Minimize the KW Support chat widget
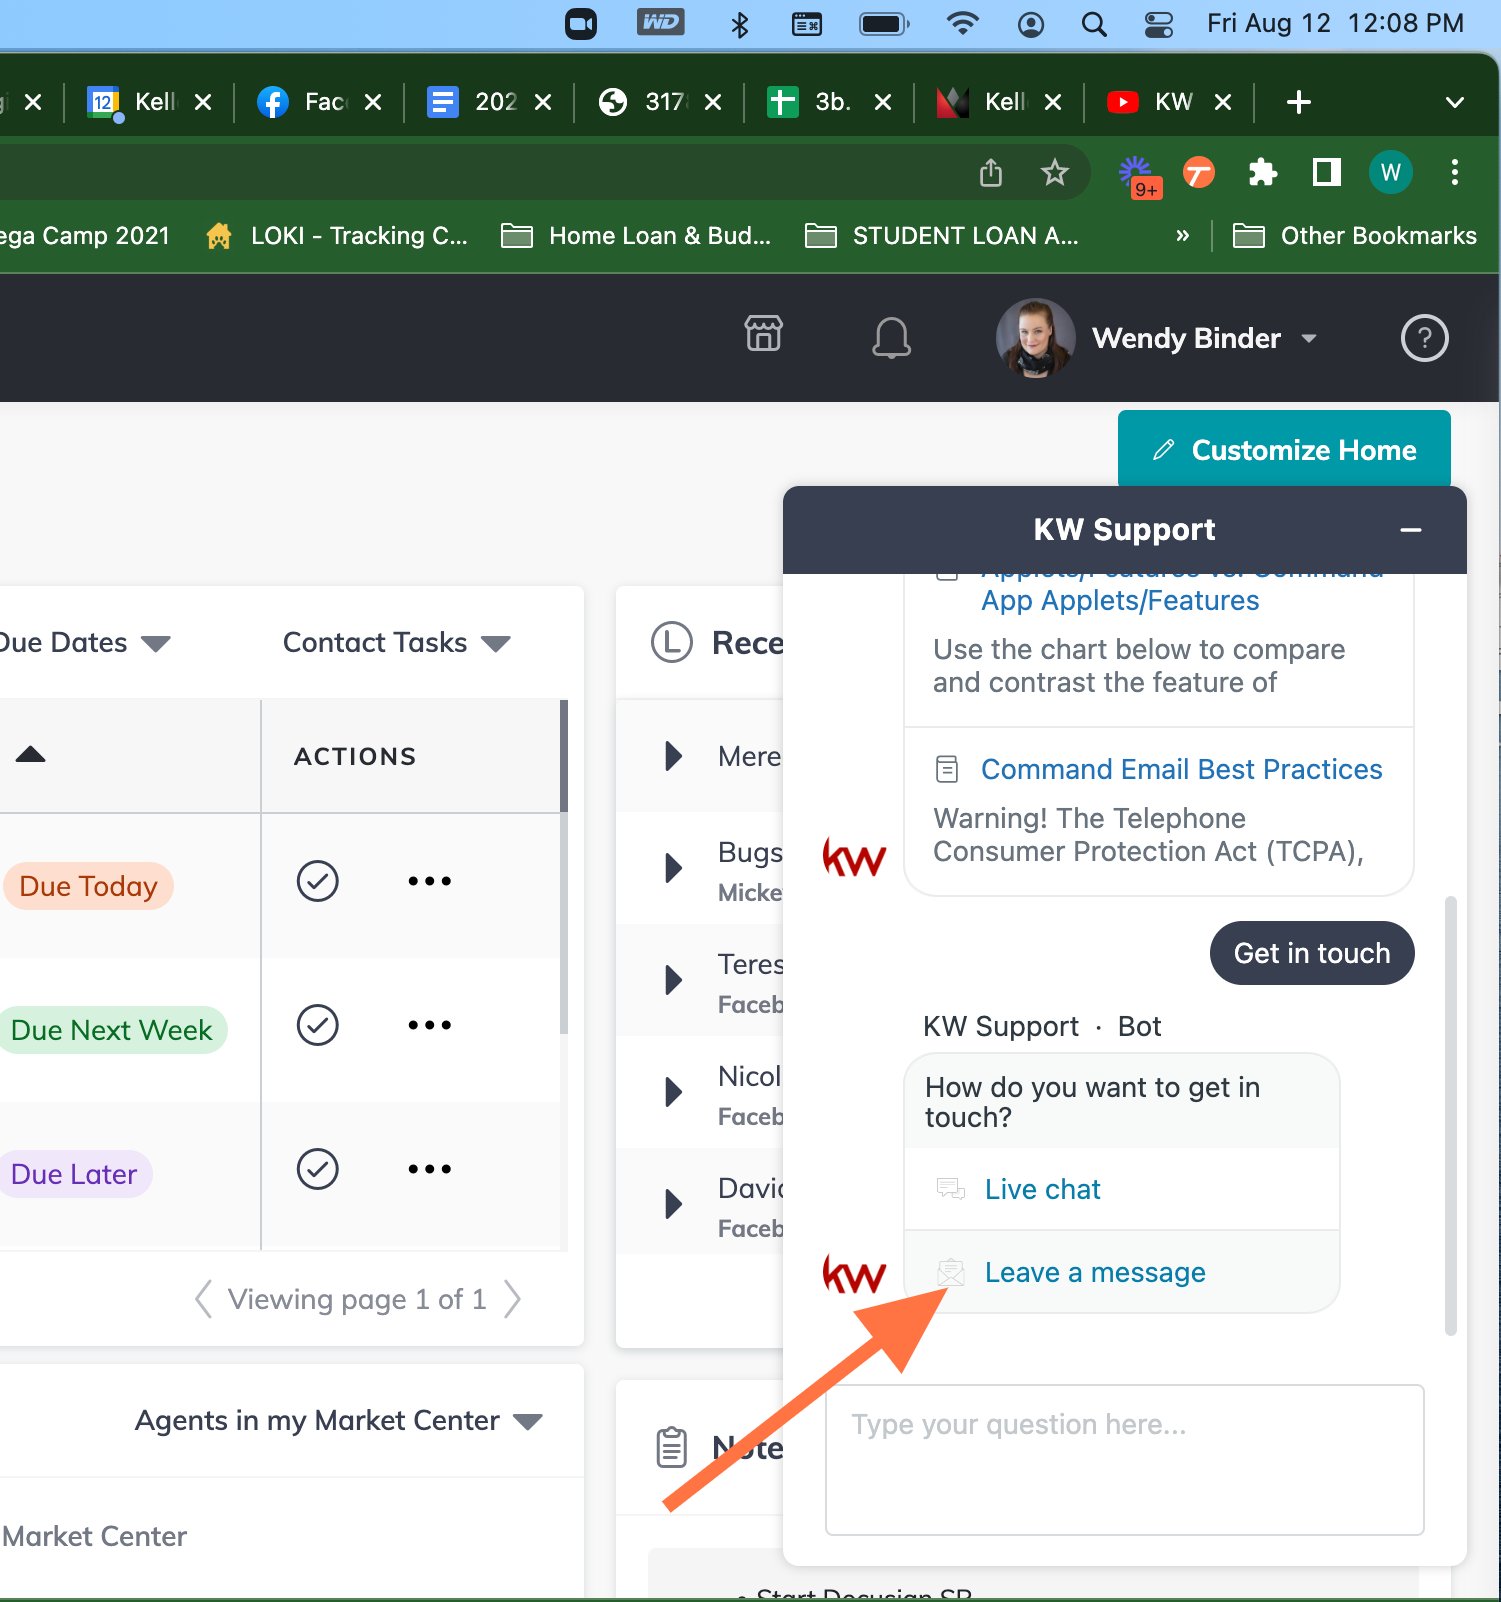Viewport: 1501px width, 1602px height. click(x=1410, y=530)
